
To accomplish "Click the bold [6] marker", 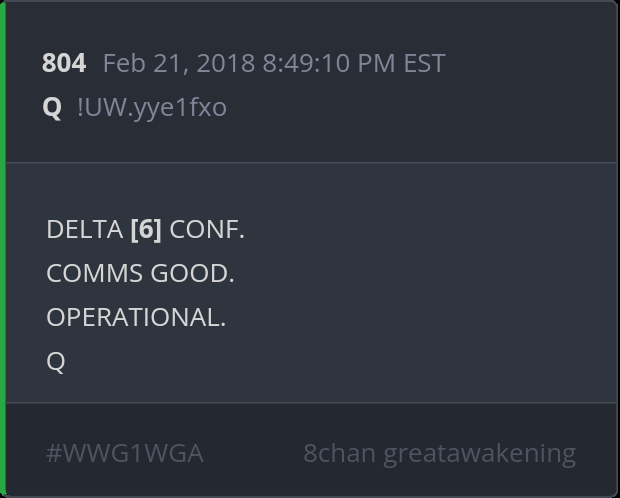I will click(146, 229).
